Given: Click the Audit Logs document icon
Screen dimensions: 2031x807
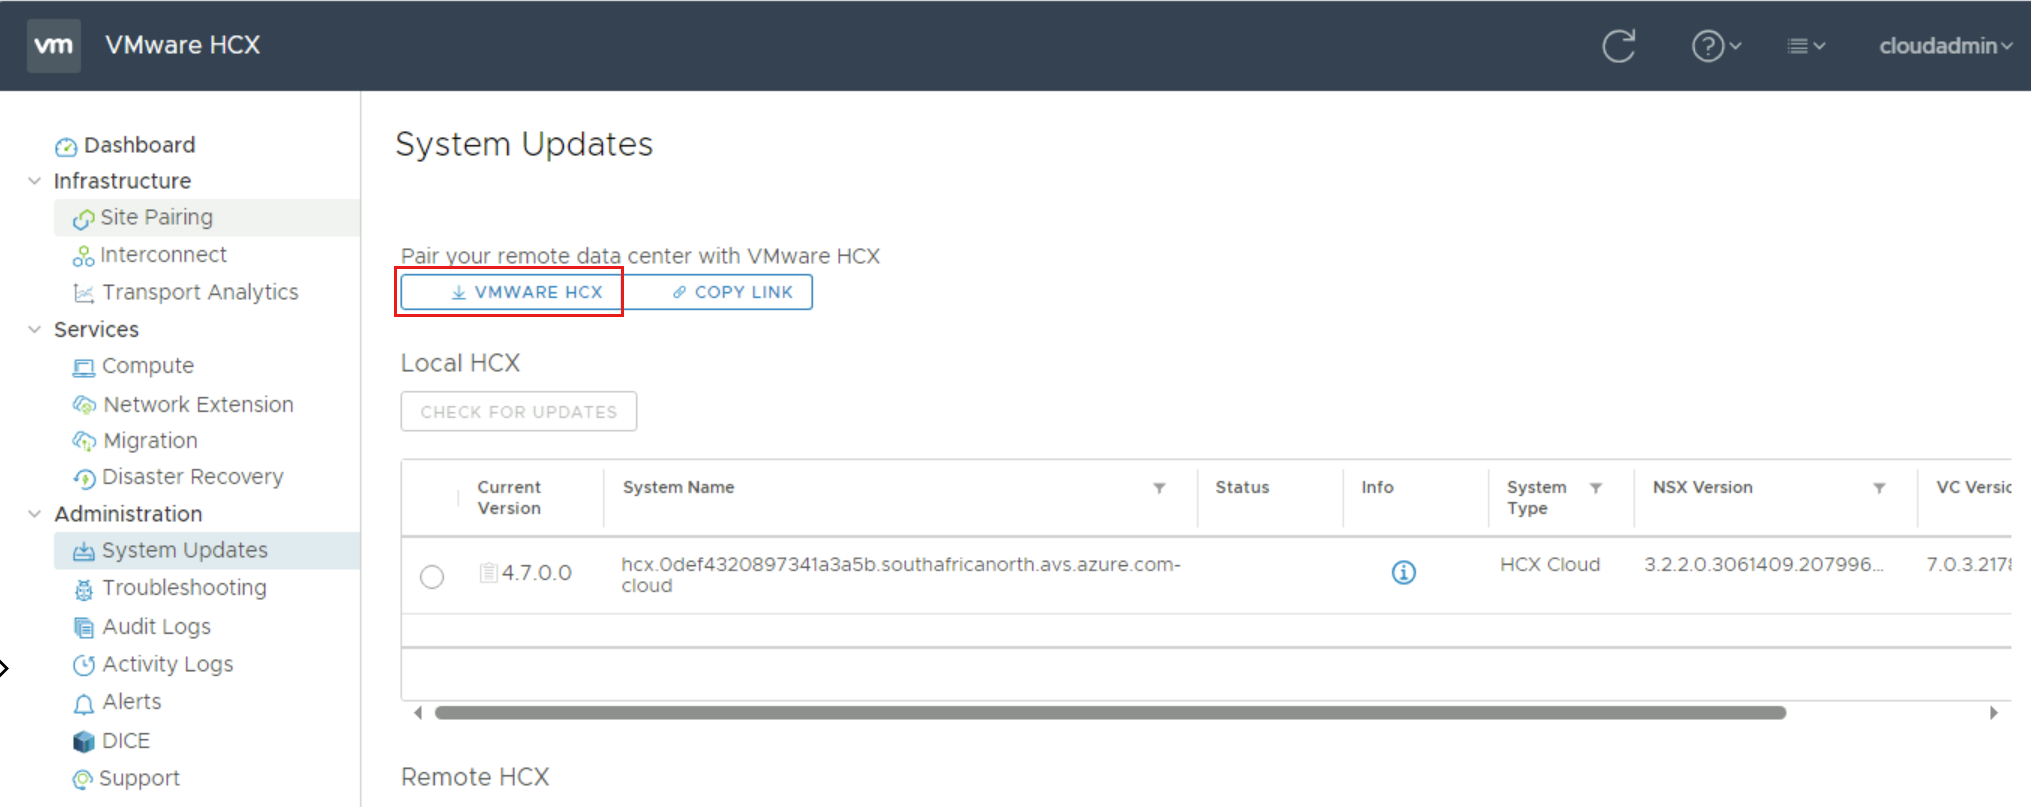Looking at the screenshot, I should click(84, 627).
